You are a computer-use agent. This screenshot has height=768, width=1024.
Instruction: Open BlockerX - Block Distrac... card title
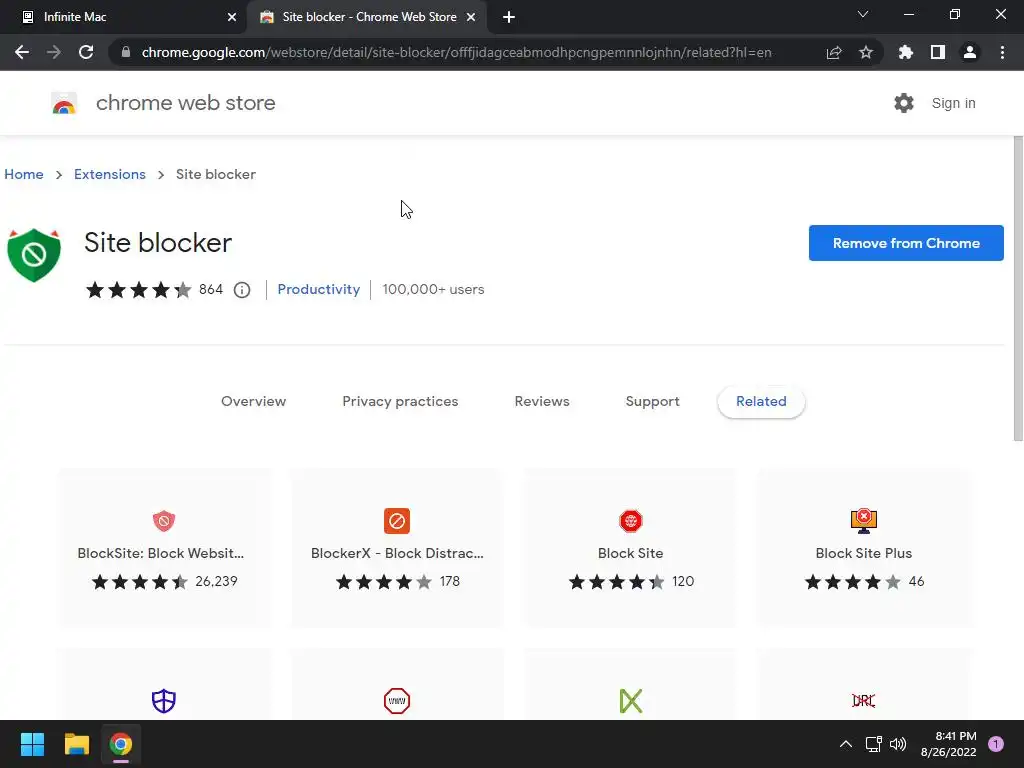coord(397,553)
